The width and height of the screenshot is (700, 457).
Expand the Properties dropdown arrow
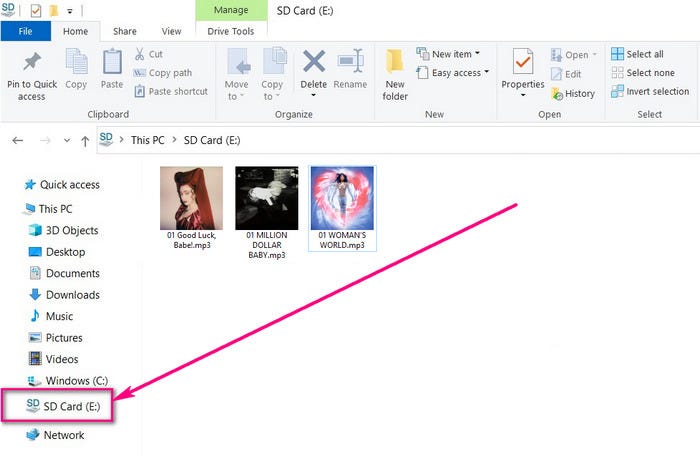coord(523,95)
